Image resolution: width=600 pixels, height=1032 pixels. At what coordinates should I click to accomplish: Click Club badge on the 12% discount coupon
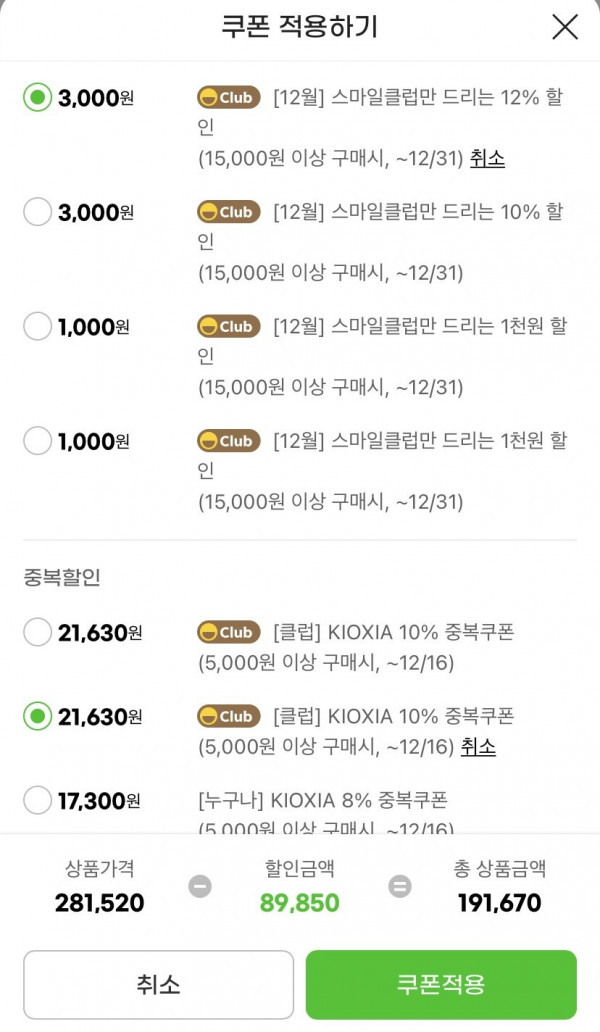click(x=229, y=97)
